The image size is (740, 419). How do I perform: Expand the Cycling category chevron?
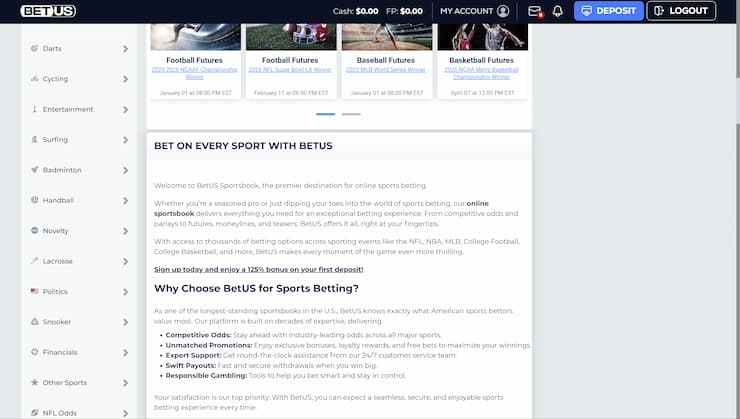126,79
